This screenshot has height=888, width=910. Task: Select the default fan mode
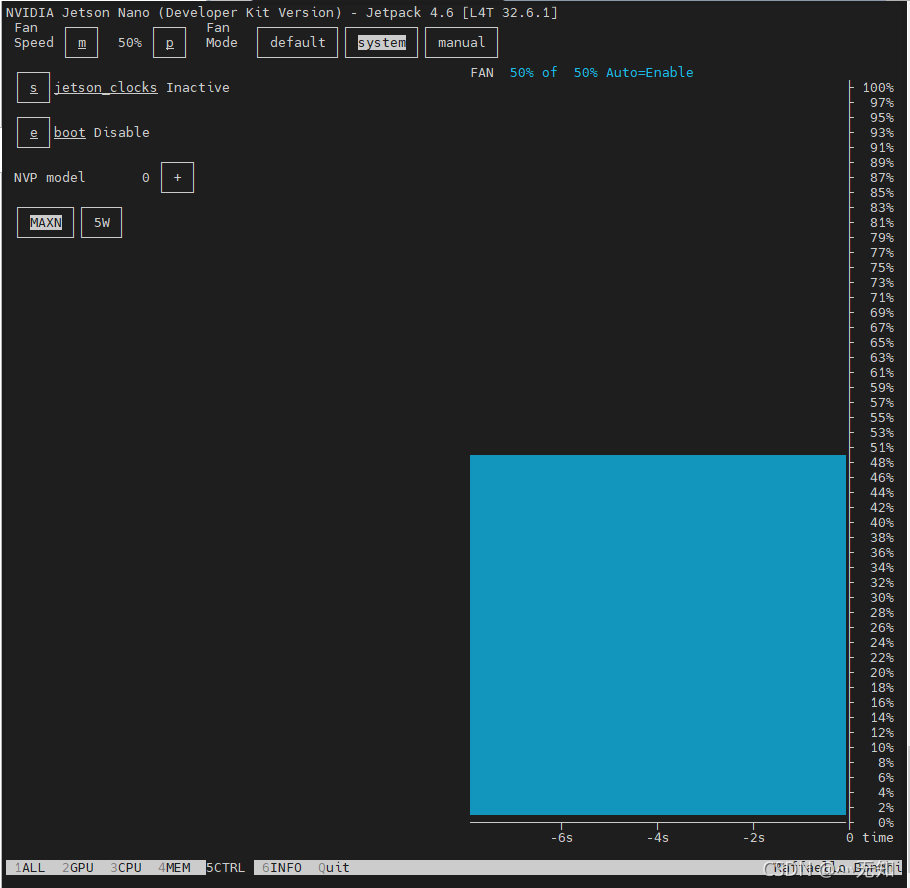[x=297, y=43]
